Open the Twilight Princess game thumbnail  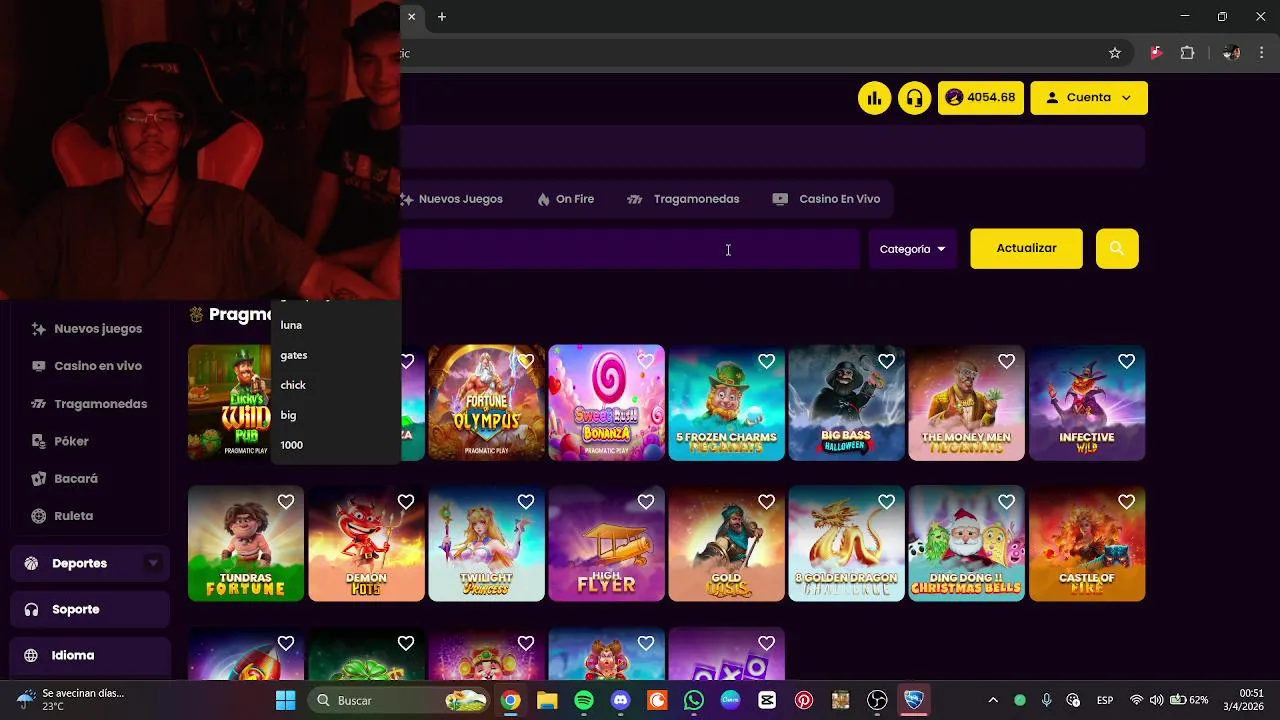pos(486,543)
